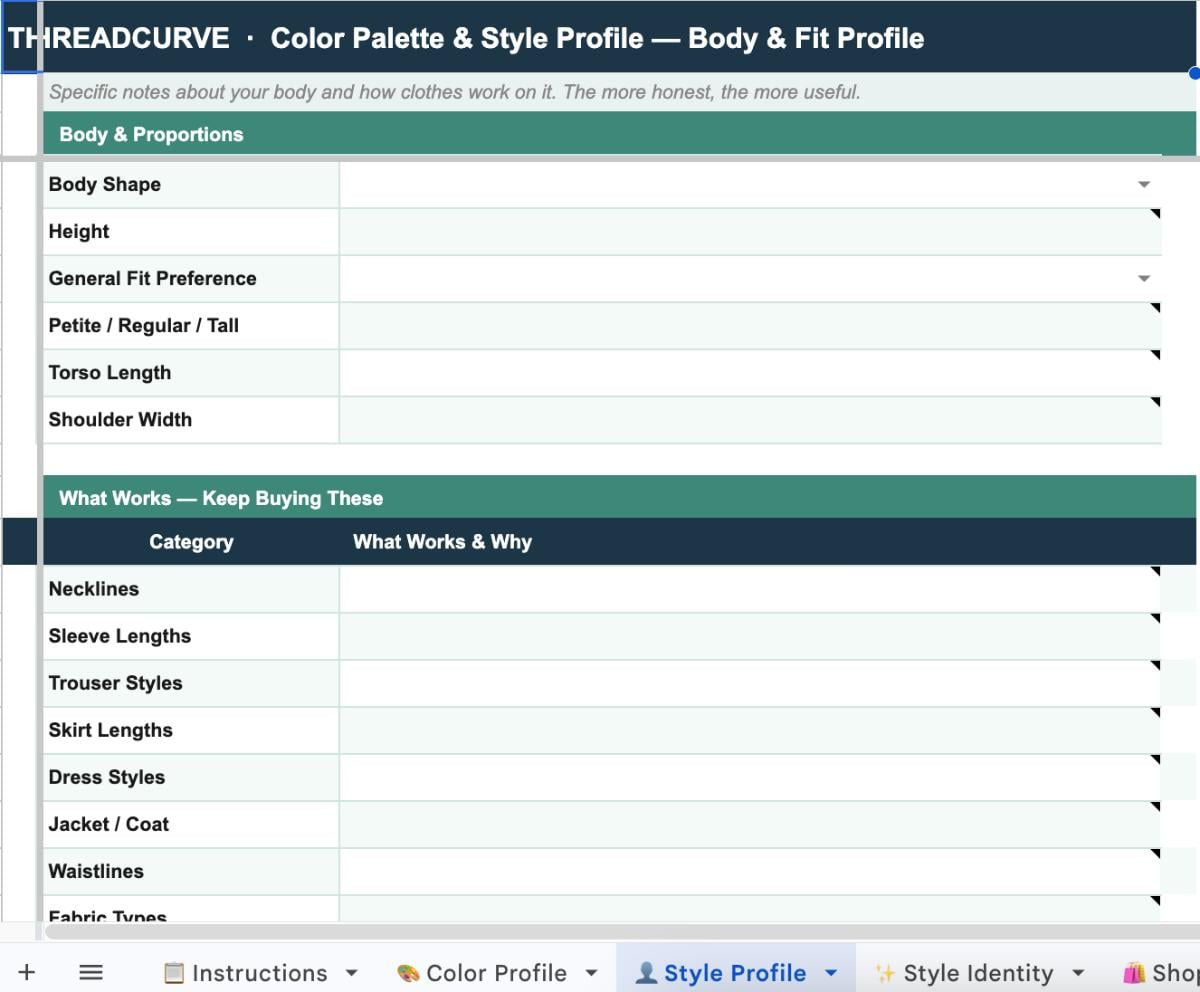The width and height of the screenshot is (1200, 992).
Task: Open the Style Profile tab options menu
Action: click(830, 972)
